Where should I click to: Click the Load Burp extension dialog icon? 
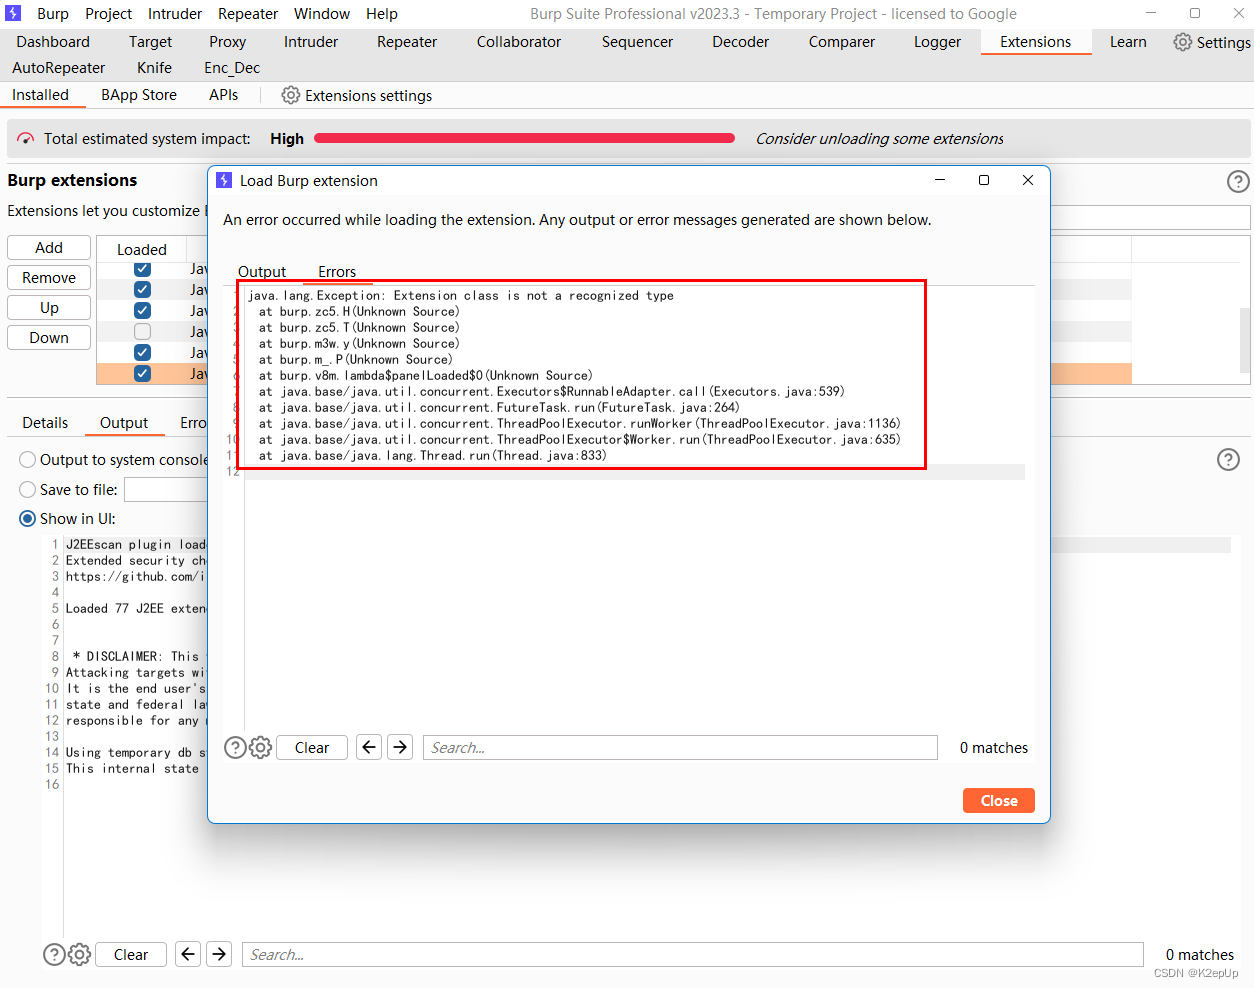coord(224,180)
